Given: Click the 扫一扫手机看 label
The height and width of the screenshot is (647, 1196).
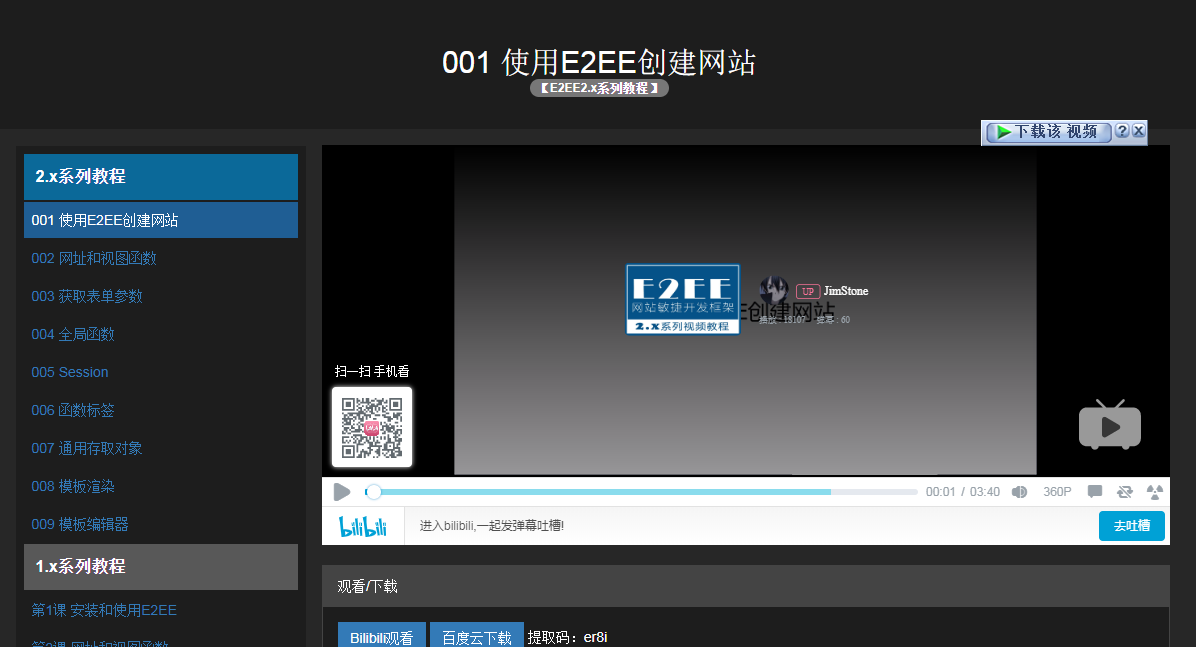Looking at the screenshot, I should coord(372,372).
